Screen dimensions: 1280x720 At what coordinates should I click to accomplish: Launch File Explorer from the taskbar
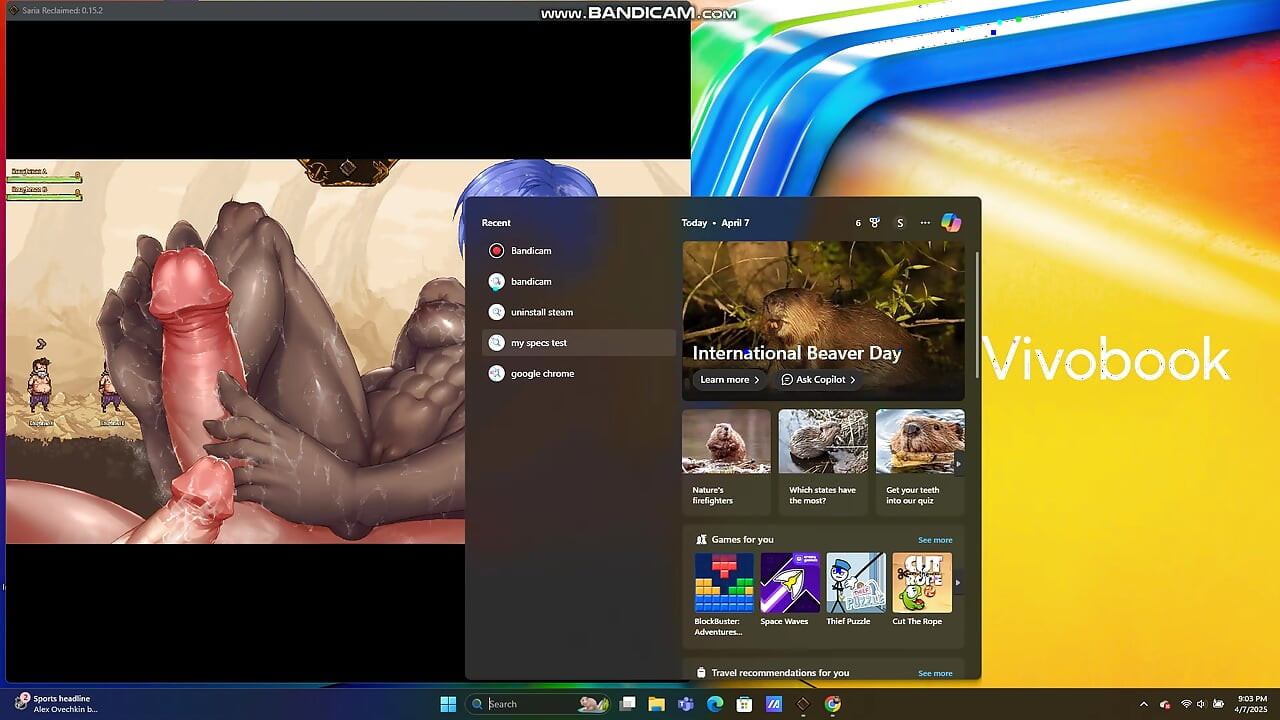coord(657,704)
